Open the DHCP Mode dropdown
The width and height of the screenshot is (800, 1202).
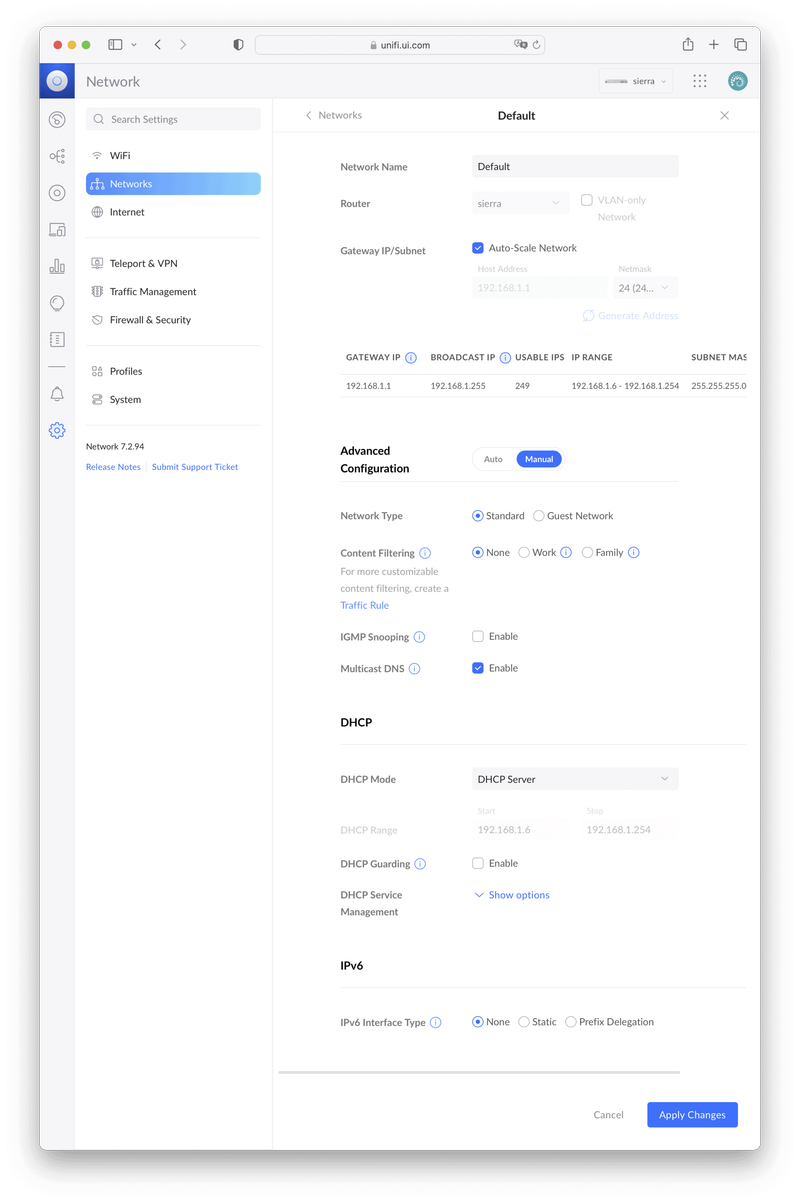click(x=575, y=779)
